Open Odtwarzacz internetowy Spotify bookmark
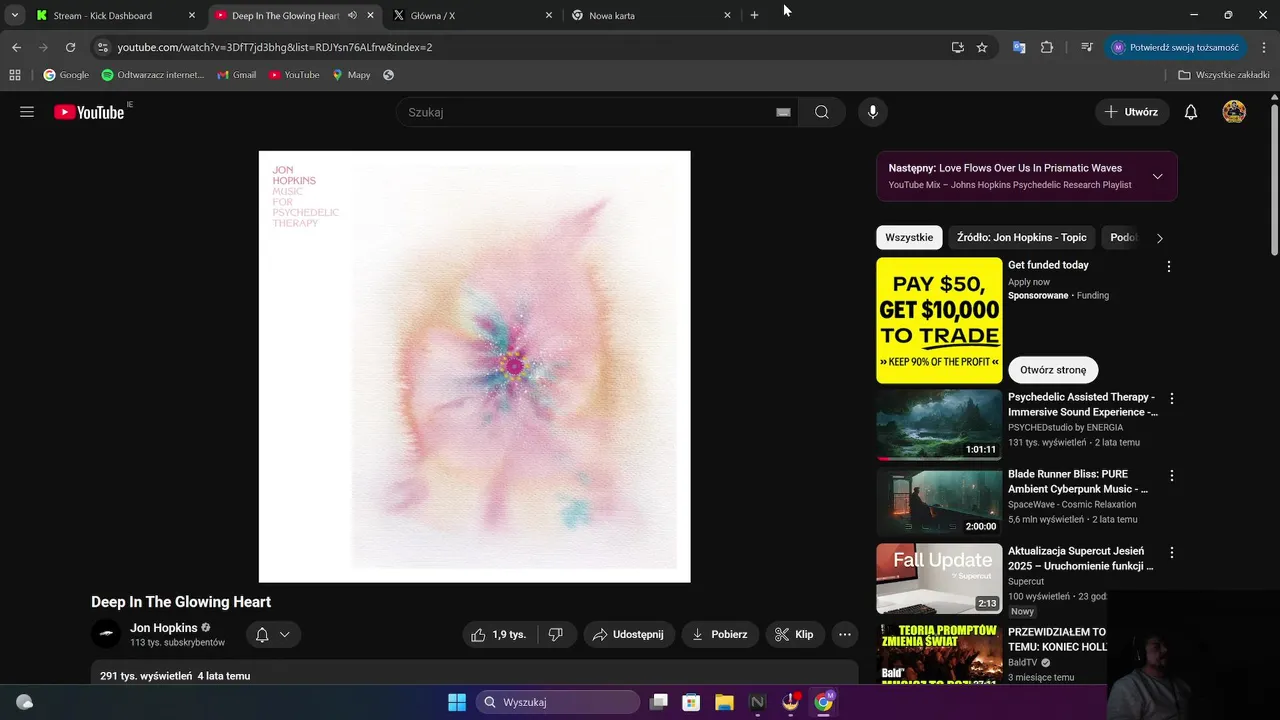The image size is (1280, 720). point(153,75)
